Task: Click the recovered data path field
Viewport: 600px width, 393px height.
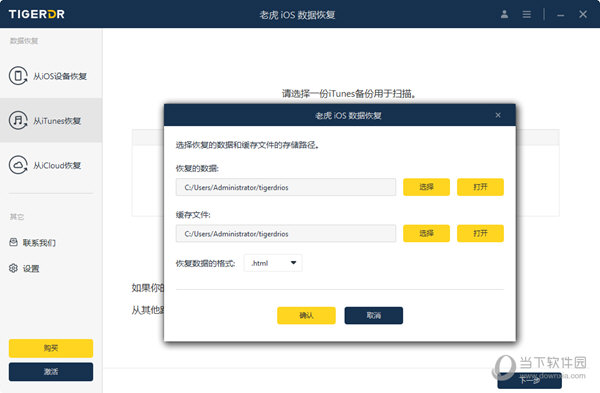Action: click(x=286, y=187)
